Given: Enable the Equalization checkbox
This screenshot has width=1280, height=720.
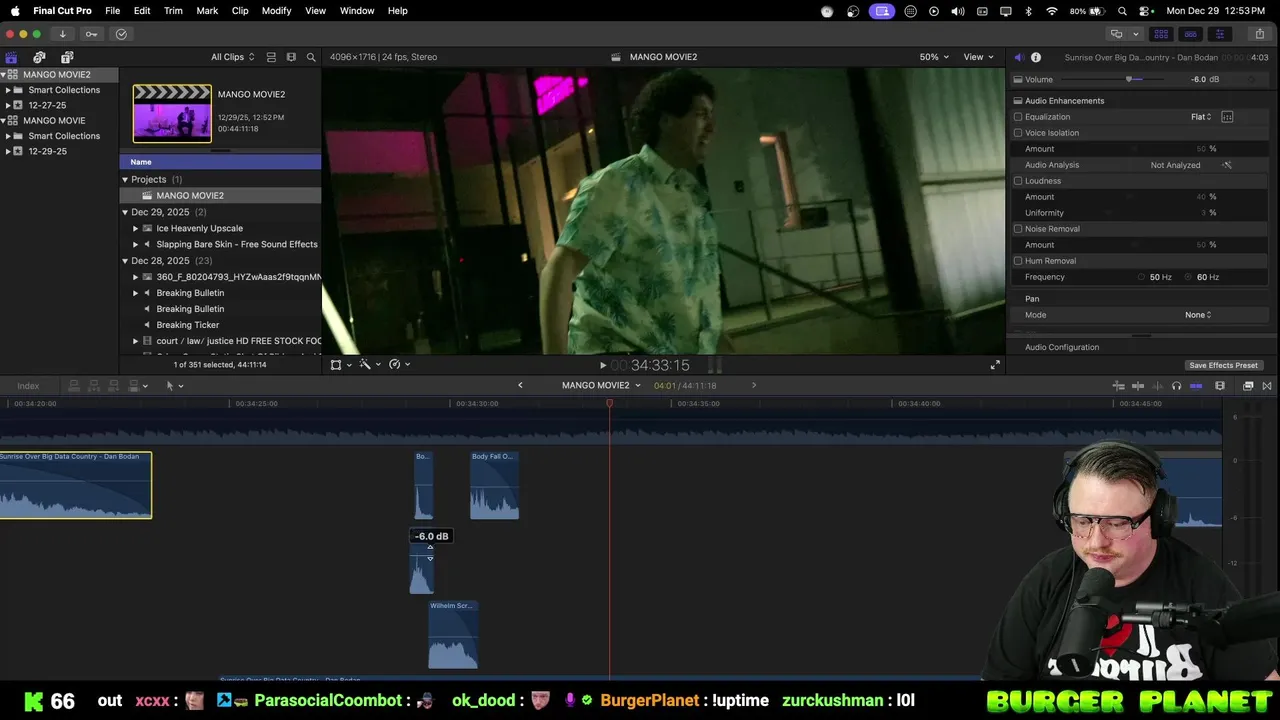Looking at the screenshot, I should click(x=1018, y=117).
